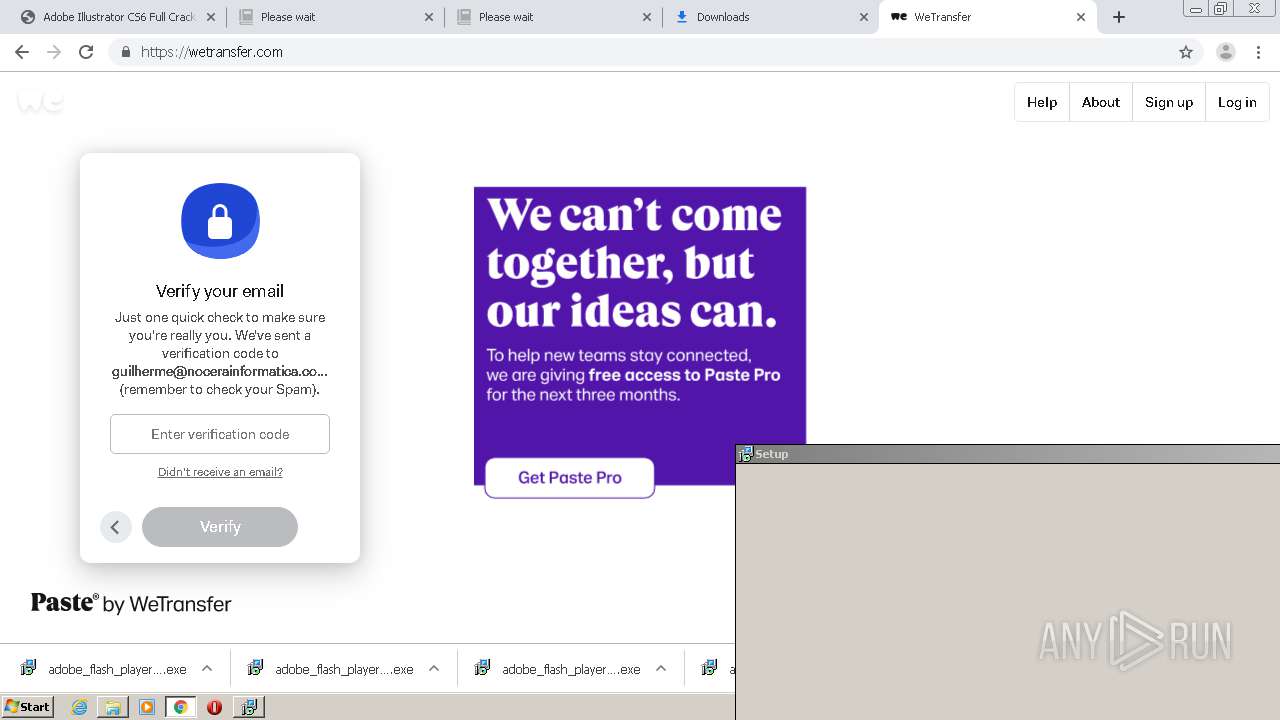Open the Help menu item
Viewport: 1280px width, 720px height.
pos(1042,102)
